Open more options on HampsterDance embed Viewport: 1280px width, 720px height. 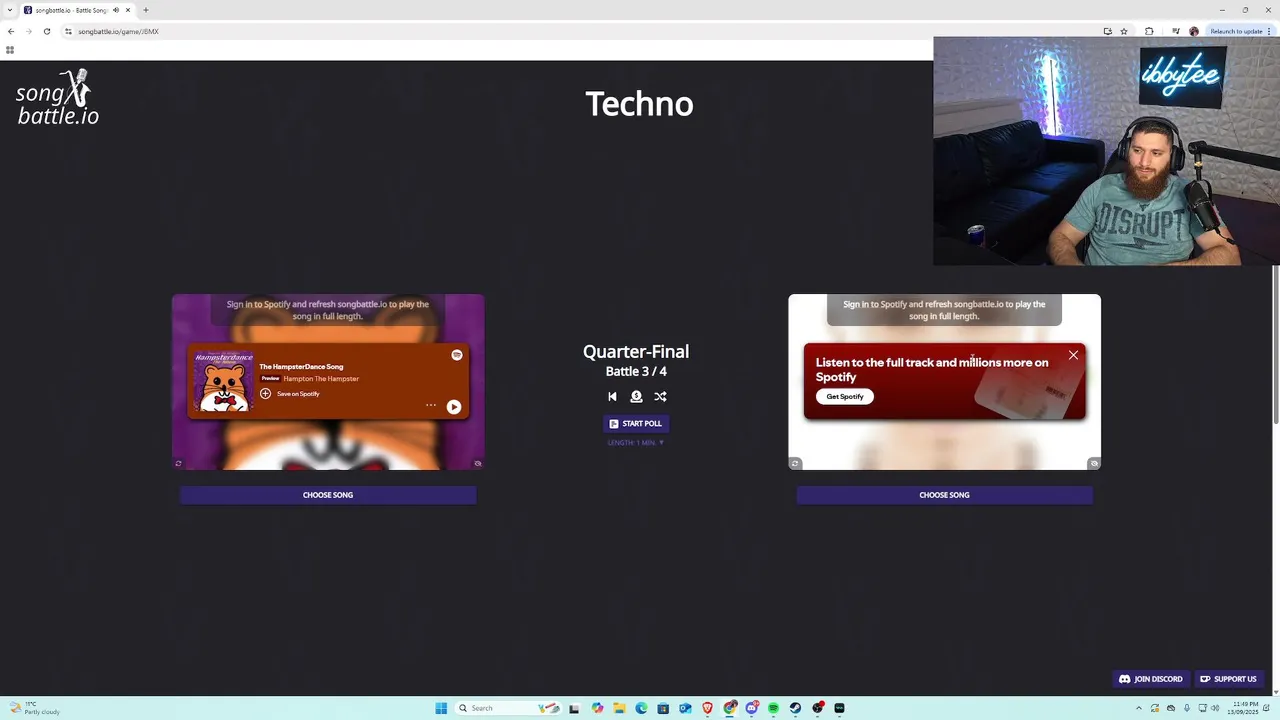[431, 405]
